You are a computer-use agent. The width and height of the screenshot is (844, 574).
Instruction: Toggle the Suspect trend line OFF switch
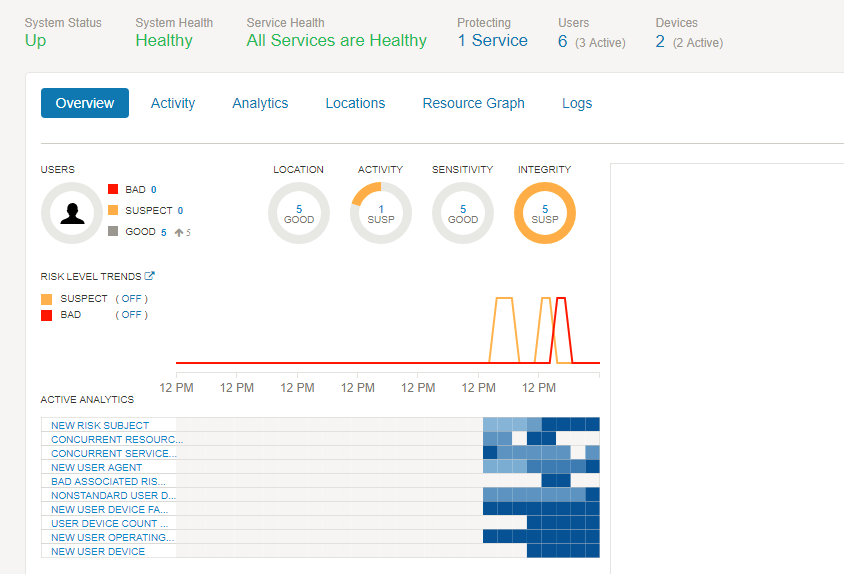(132, 299)
